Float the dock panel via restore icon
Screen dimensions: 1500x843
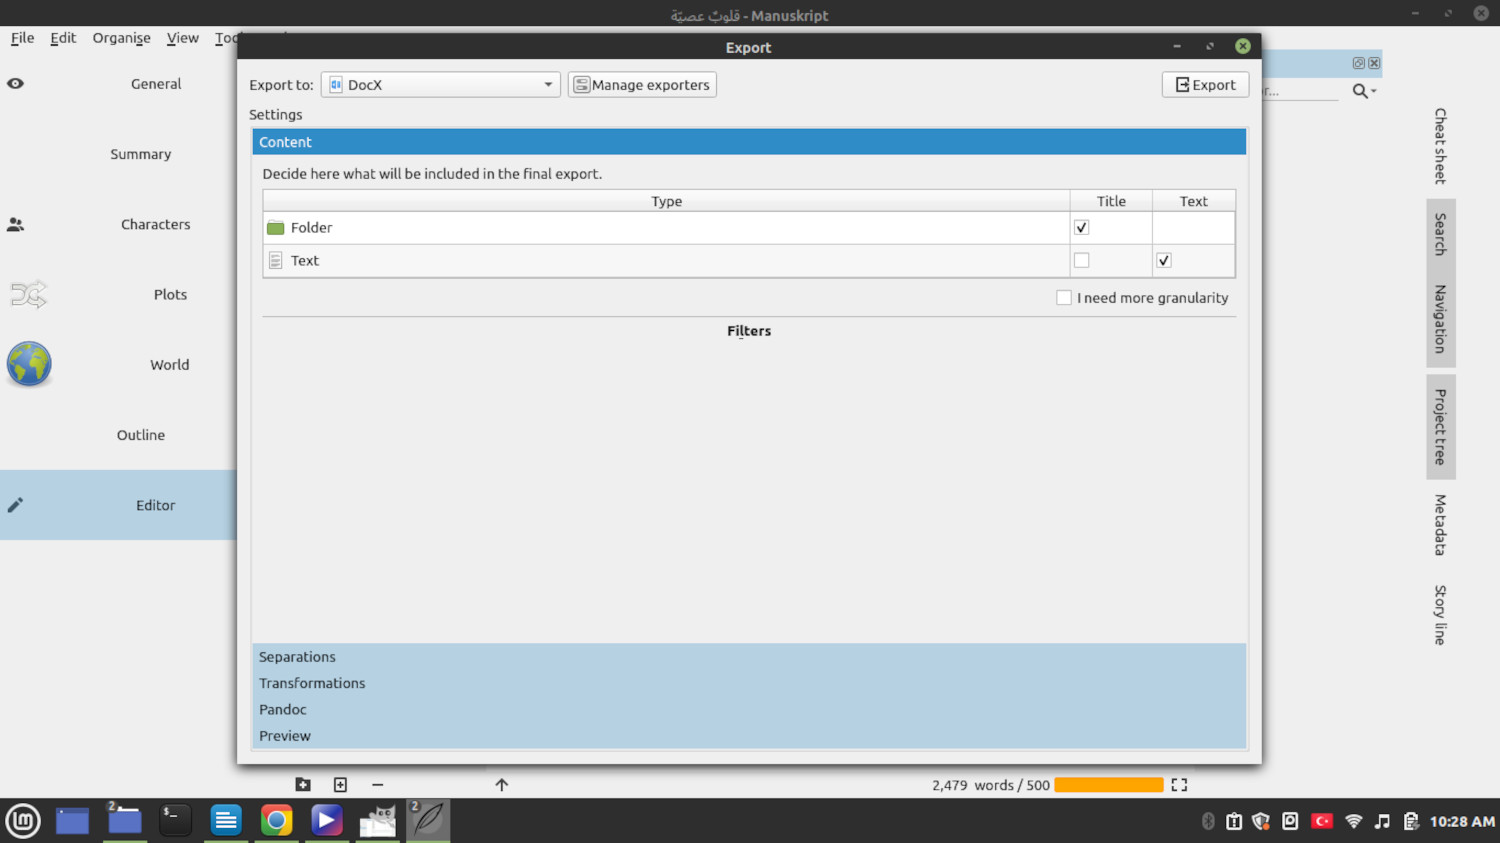click(x=1358, y=63)
